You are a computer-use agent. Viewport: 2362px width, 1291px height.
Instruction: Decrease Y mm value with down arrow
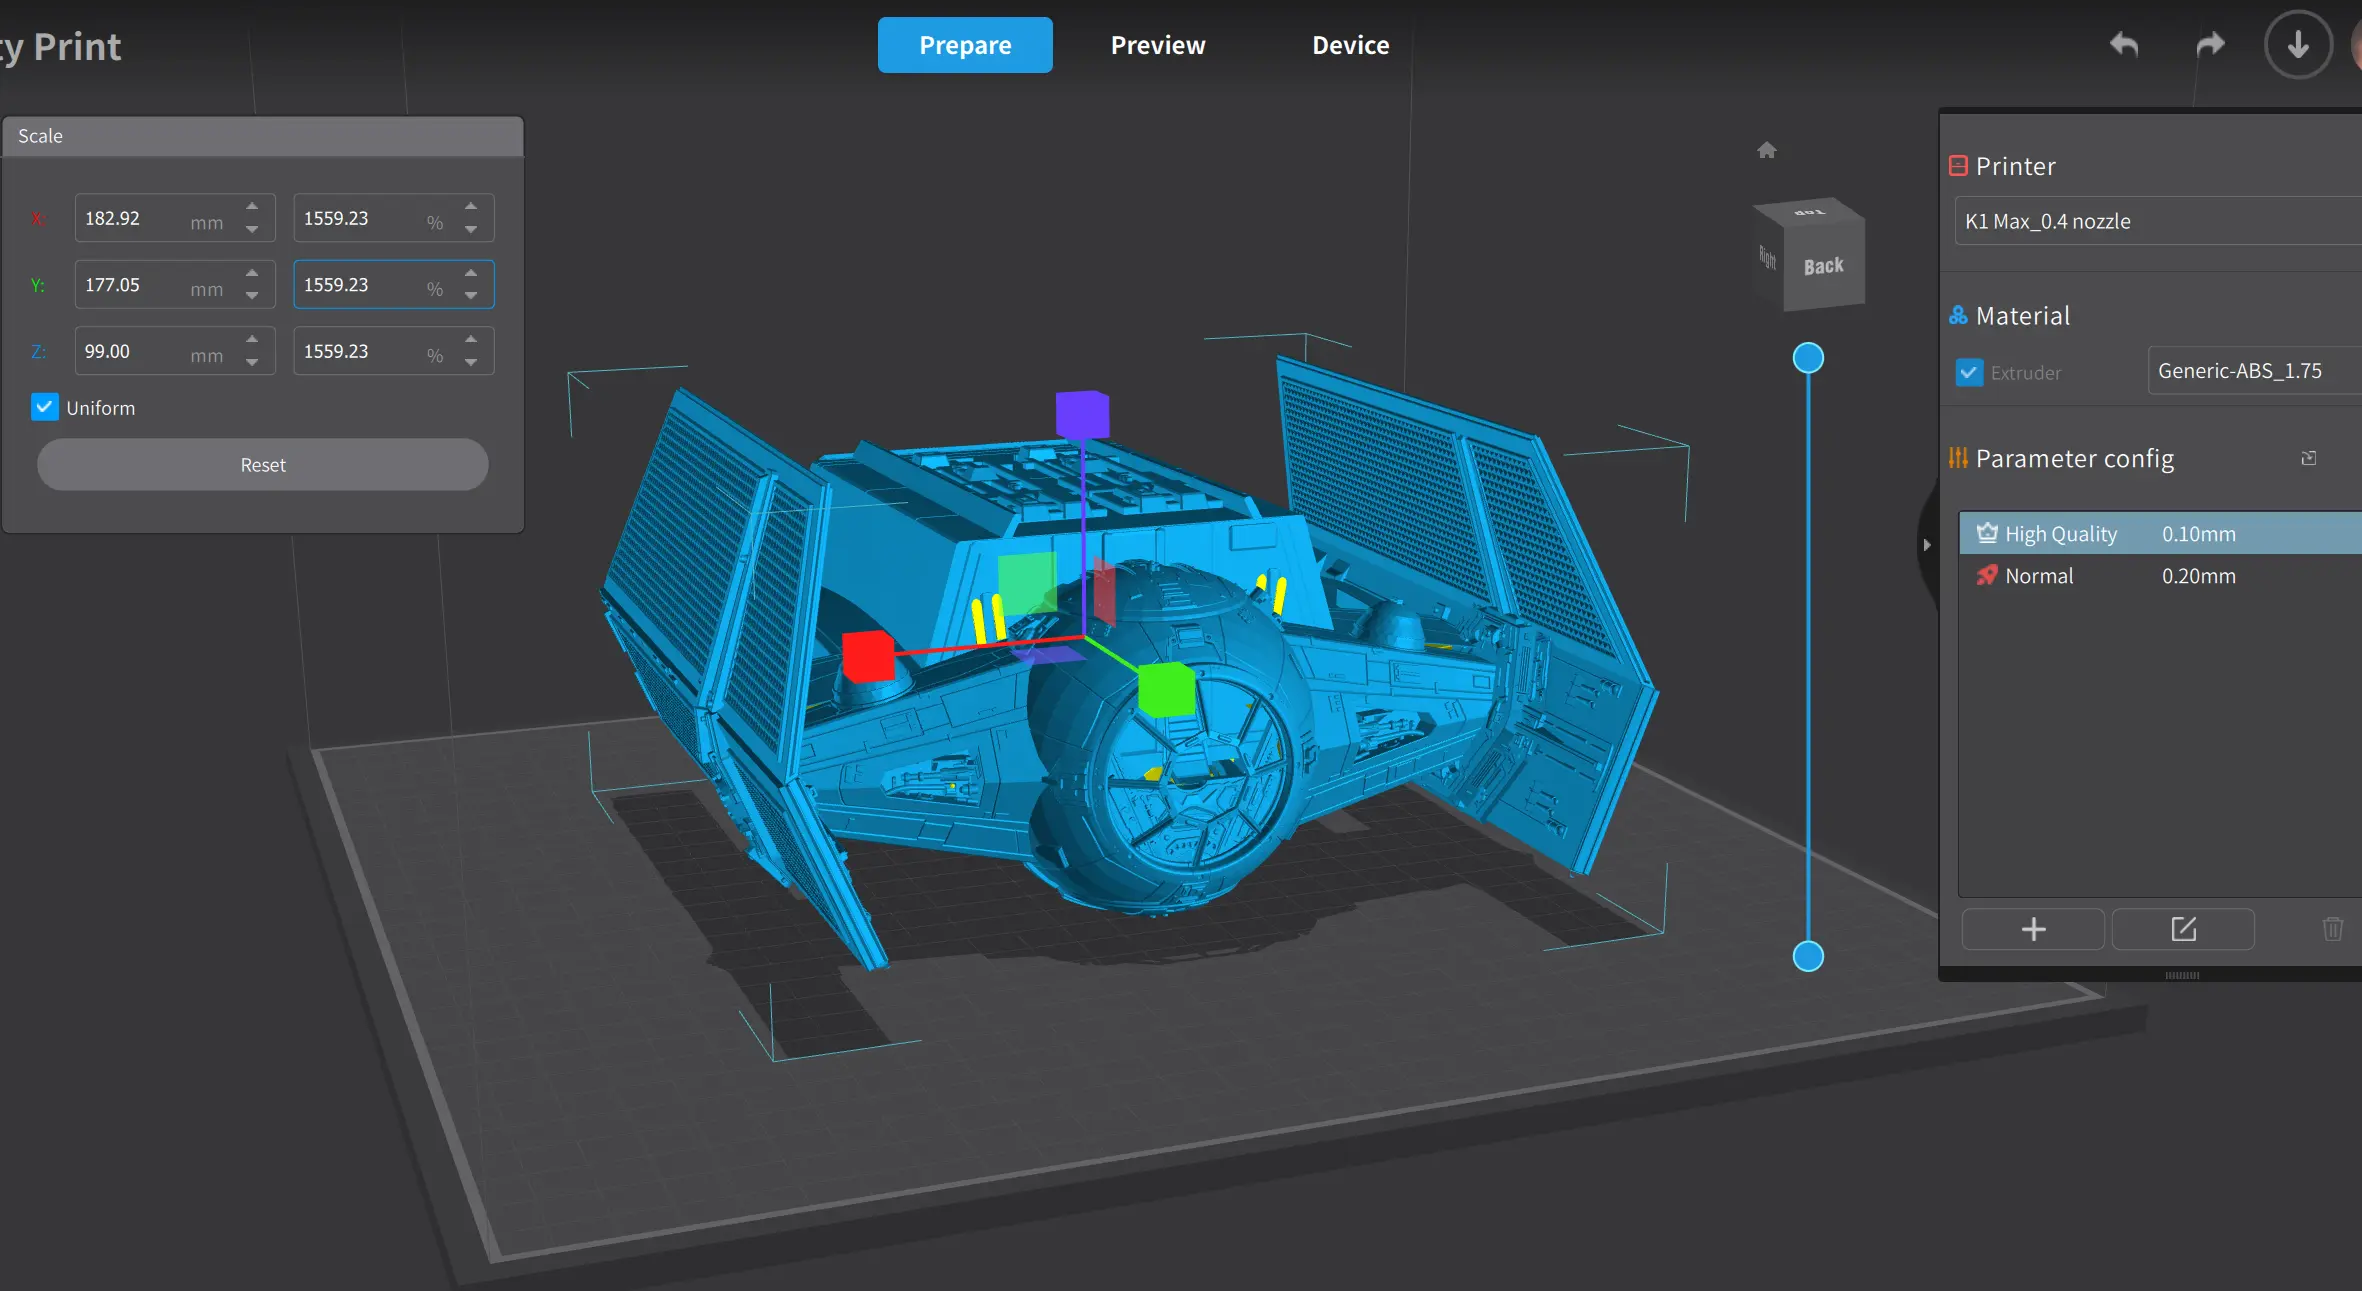[252, 296]
